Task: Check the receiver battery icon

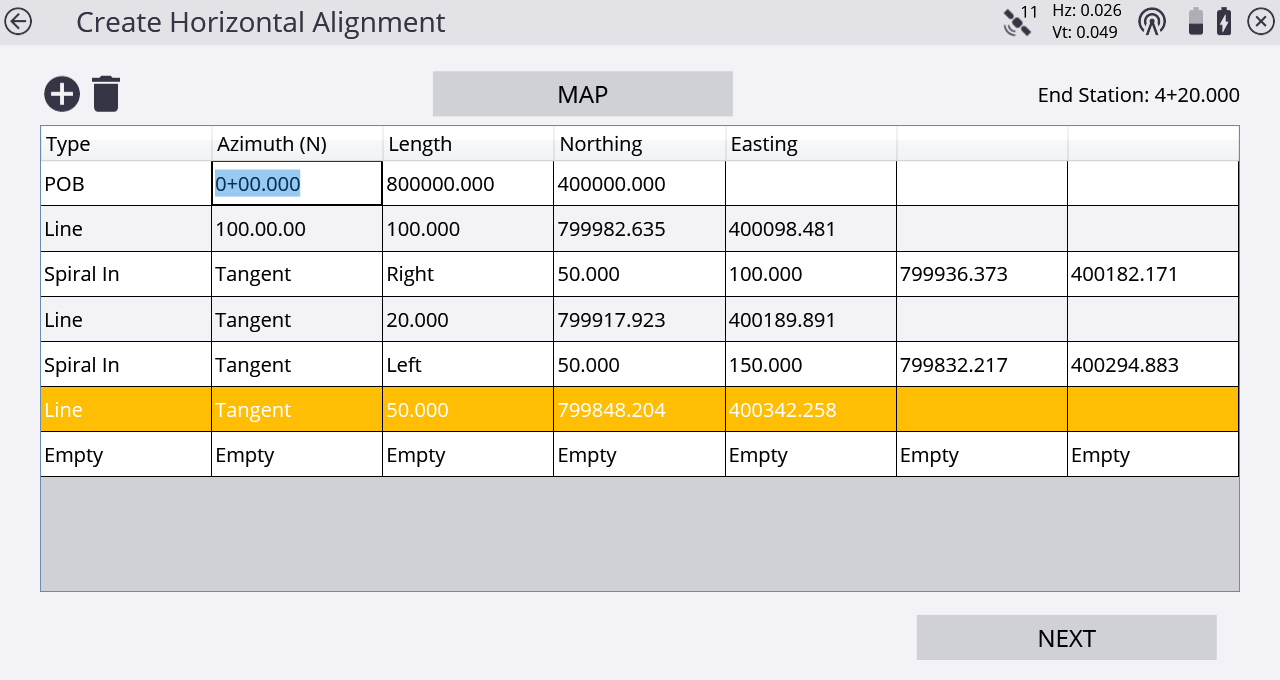Action: [x=1195, y=21]
